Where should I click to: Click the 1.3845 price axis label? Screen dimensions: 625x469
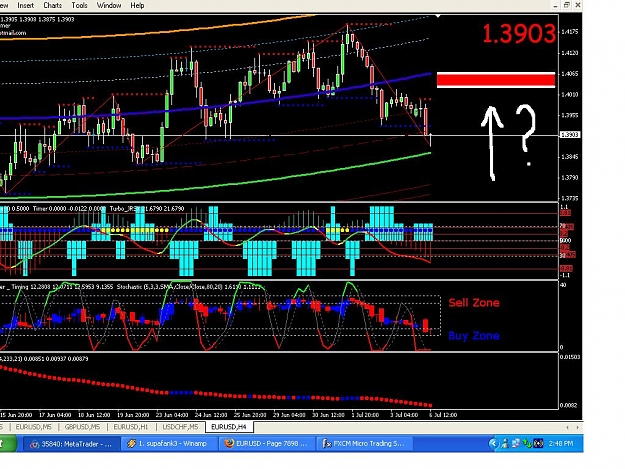point(570,157)
